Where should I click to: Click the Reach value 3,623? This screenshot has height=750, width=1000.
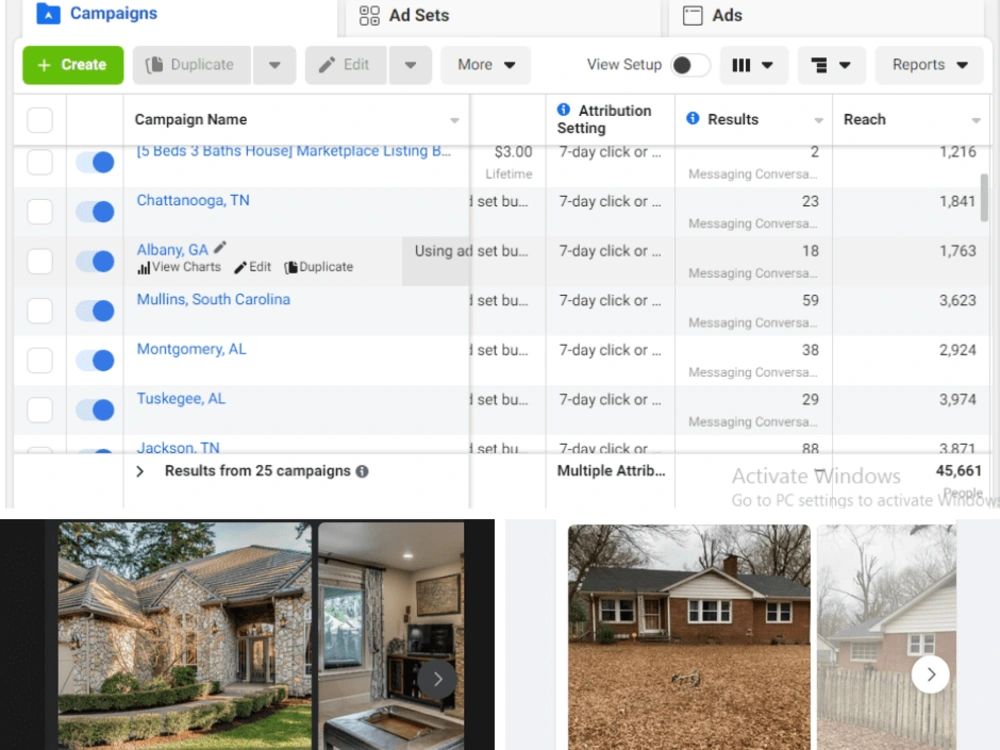point(957,300)
